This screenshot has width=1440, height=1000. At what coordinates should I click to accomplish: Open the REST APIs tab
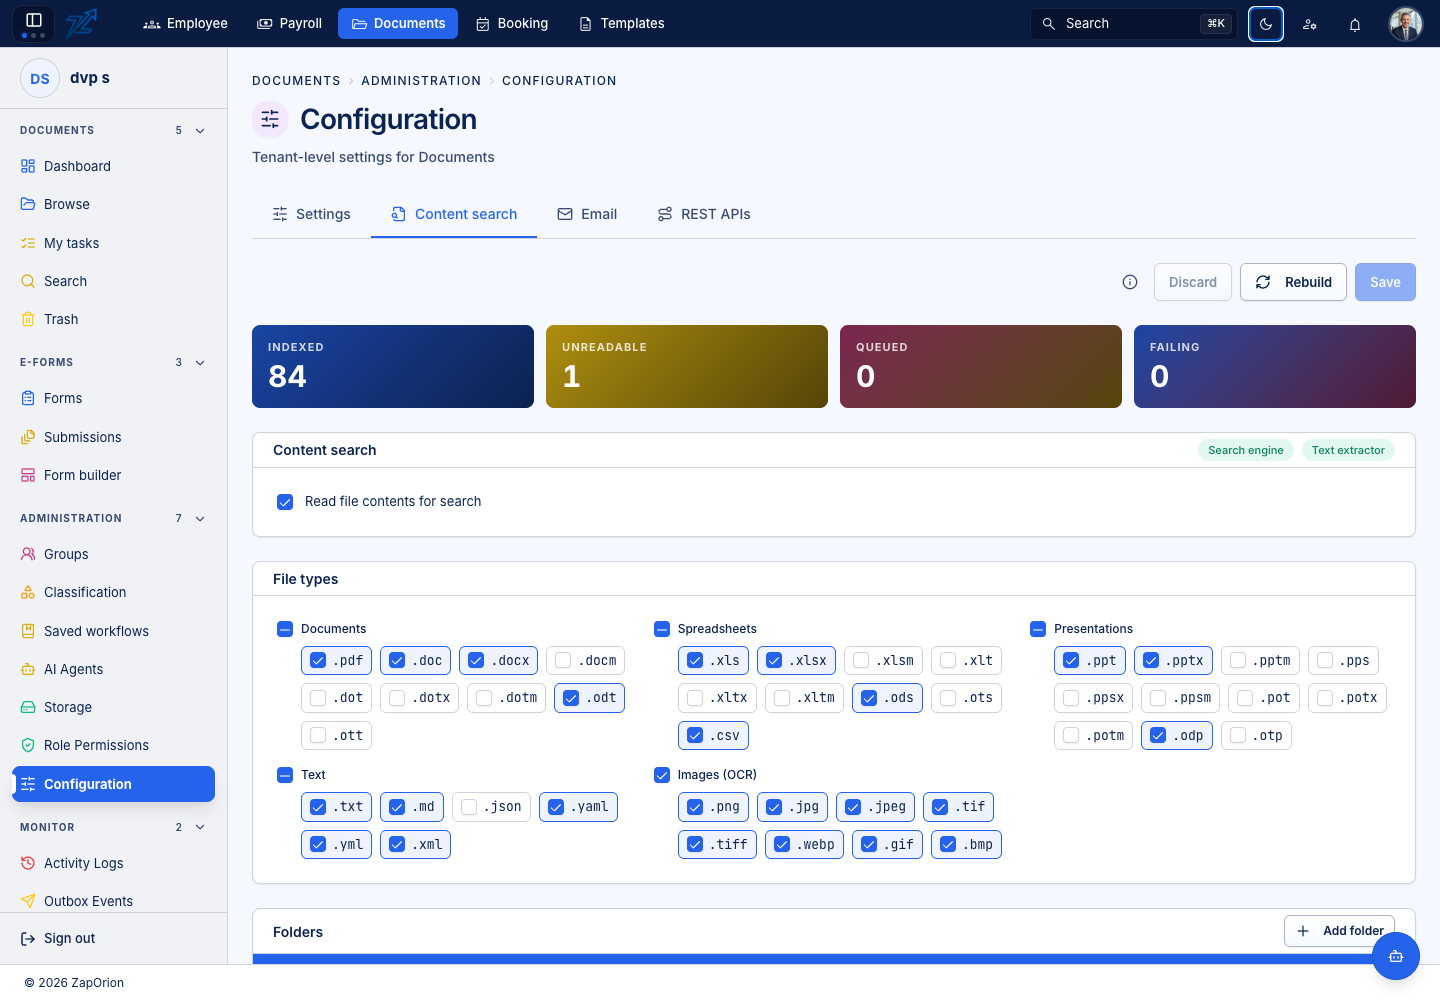coord(704,214)
